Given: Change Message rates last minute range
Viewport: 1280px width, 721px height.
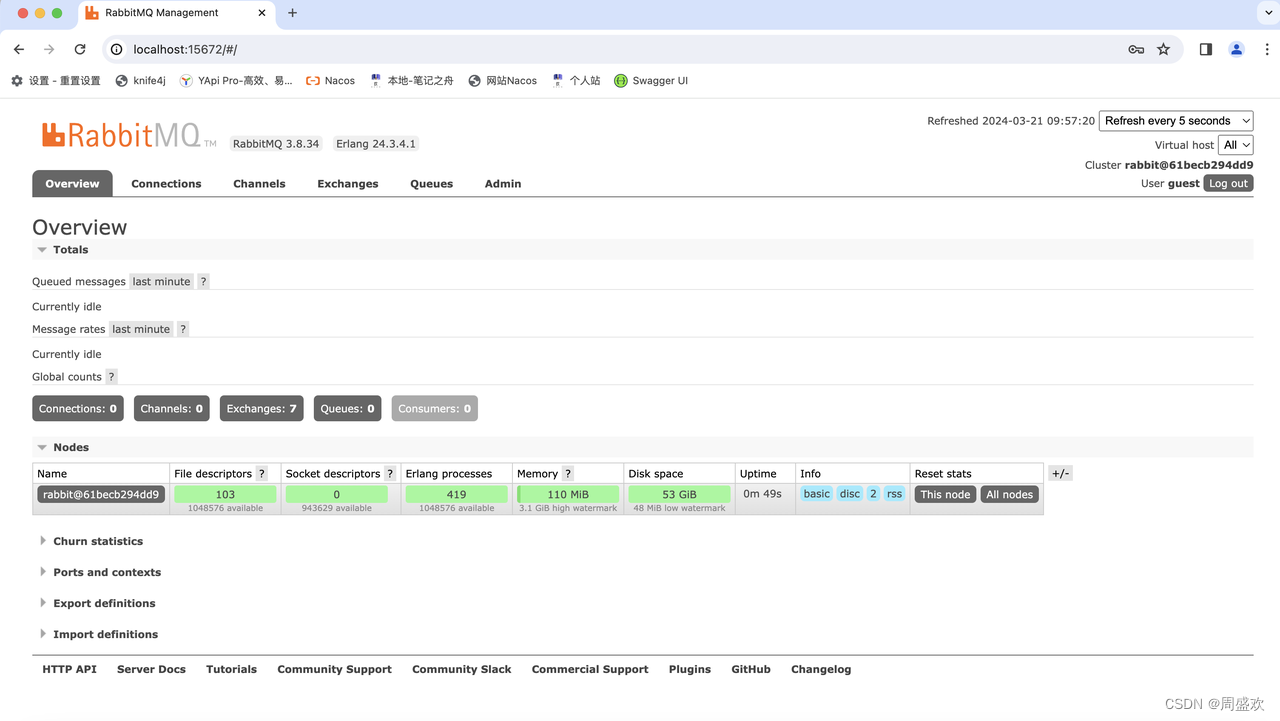Looking at the screenshot, I should pos(141,329).
